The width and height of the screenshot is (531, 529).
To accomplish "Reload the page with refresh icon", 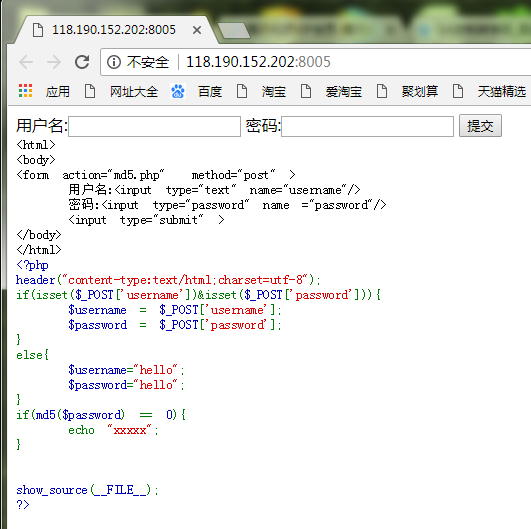I will tap(82, 62).
